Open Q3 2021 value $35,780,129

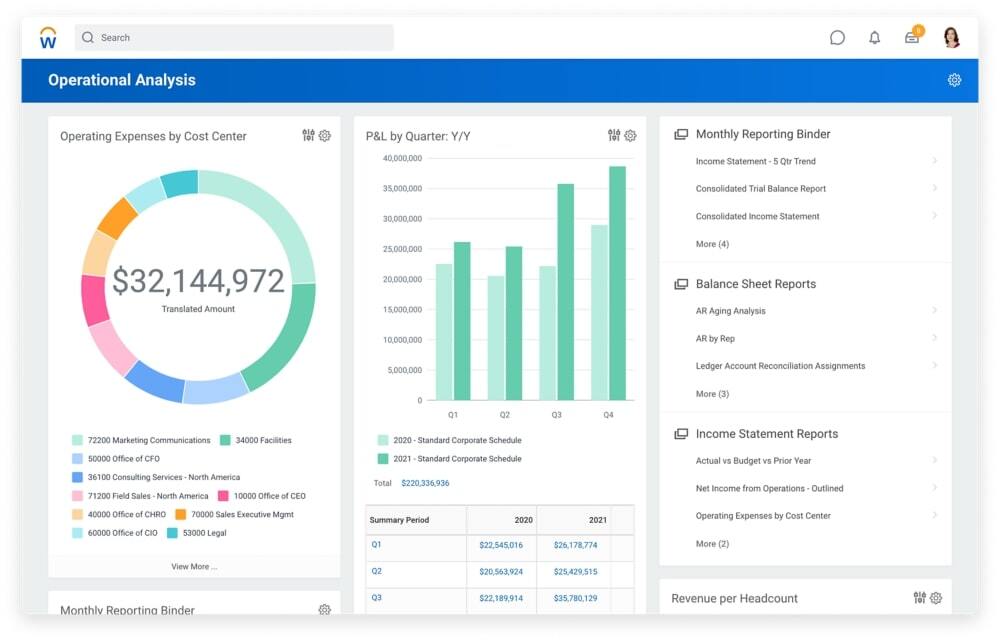(575, 599)
